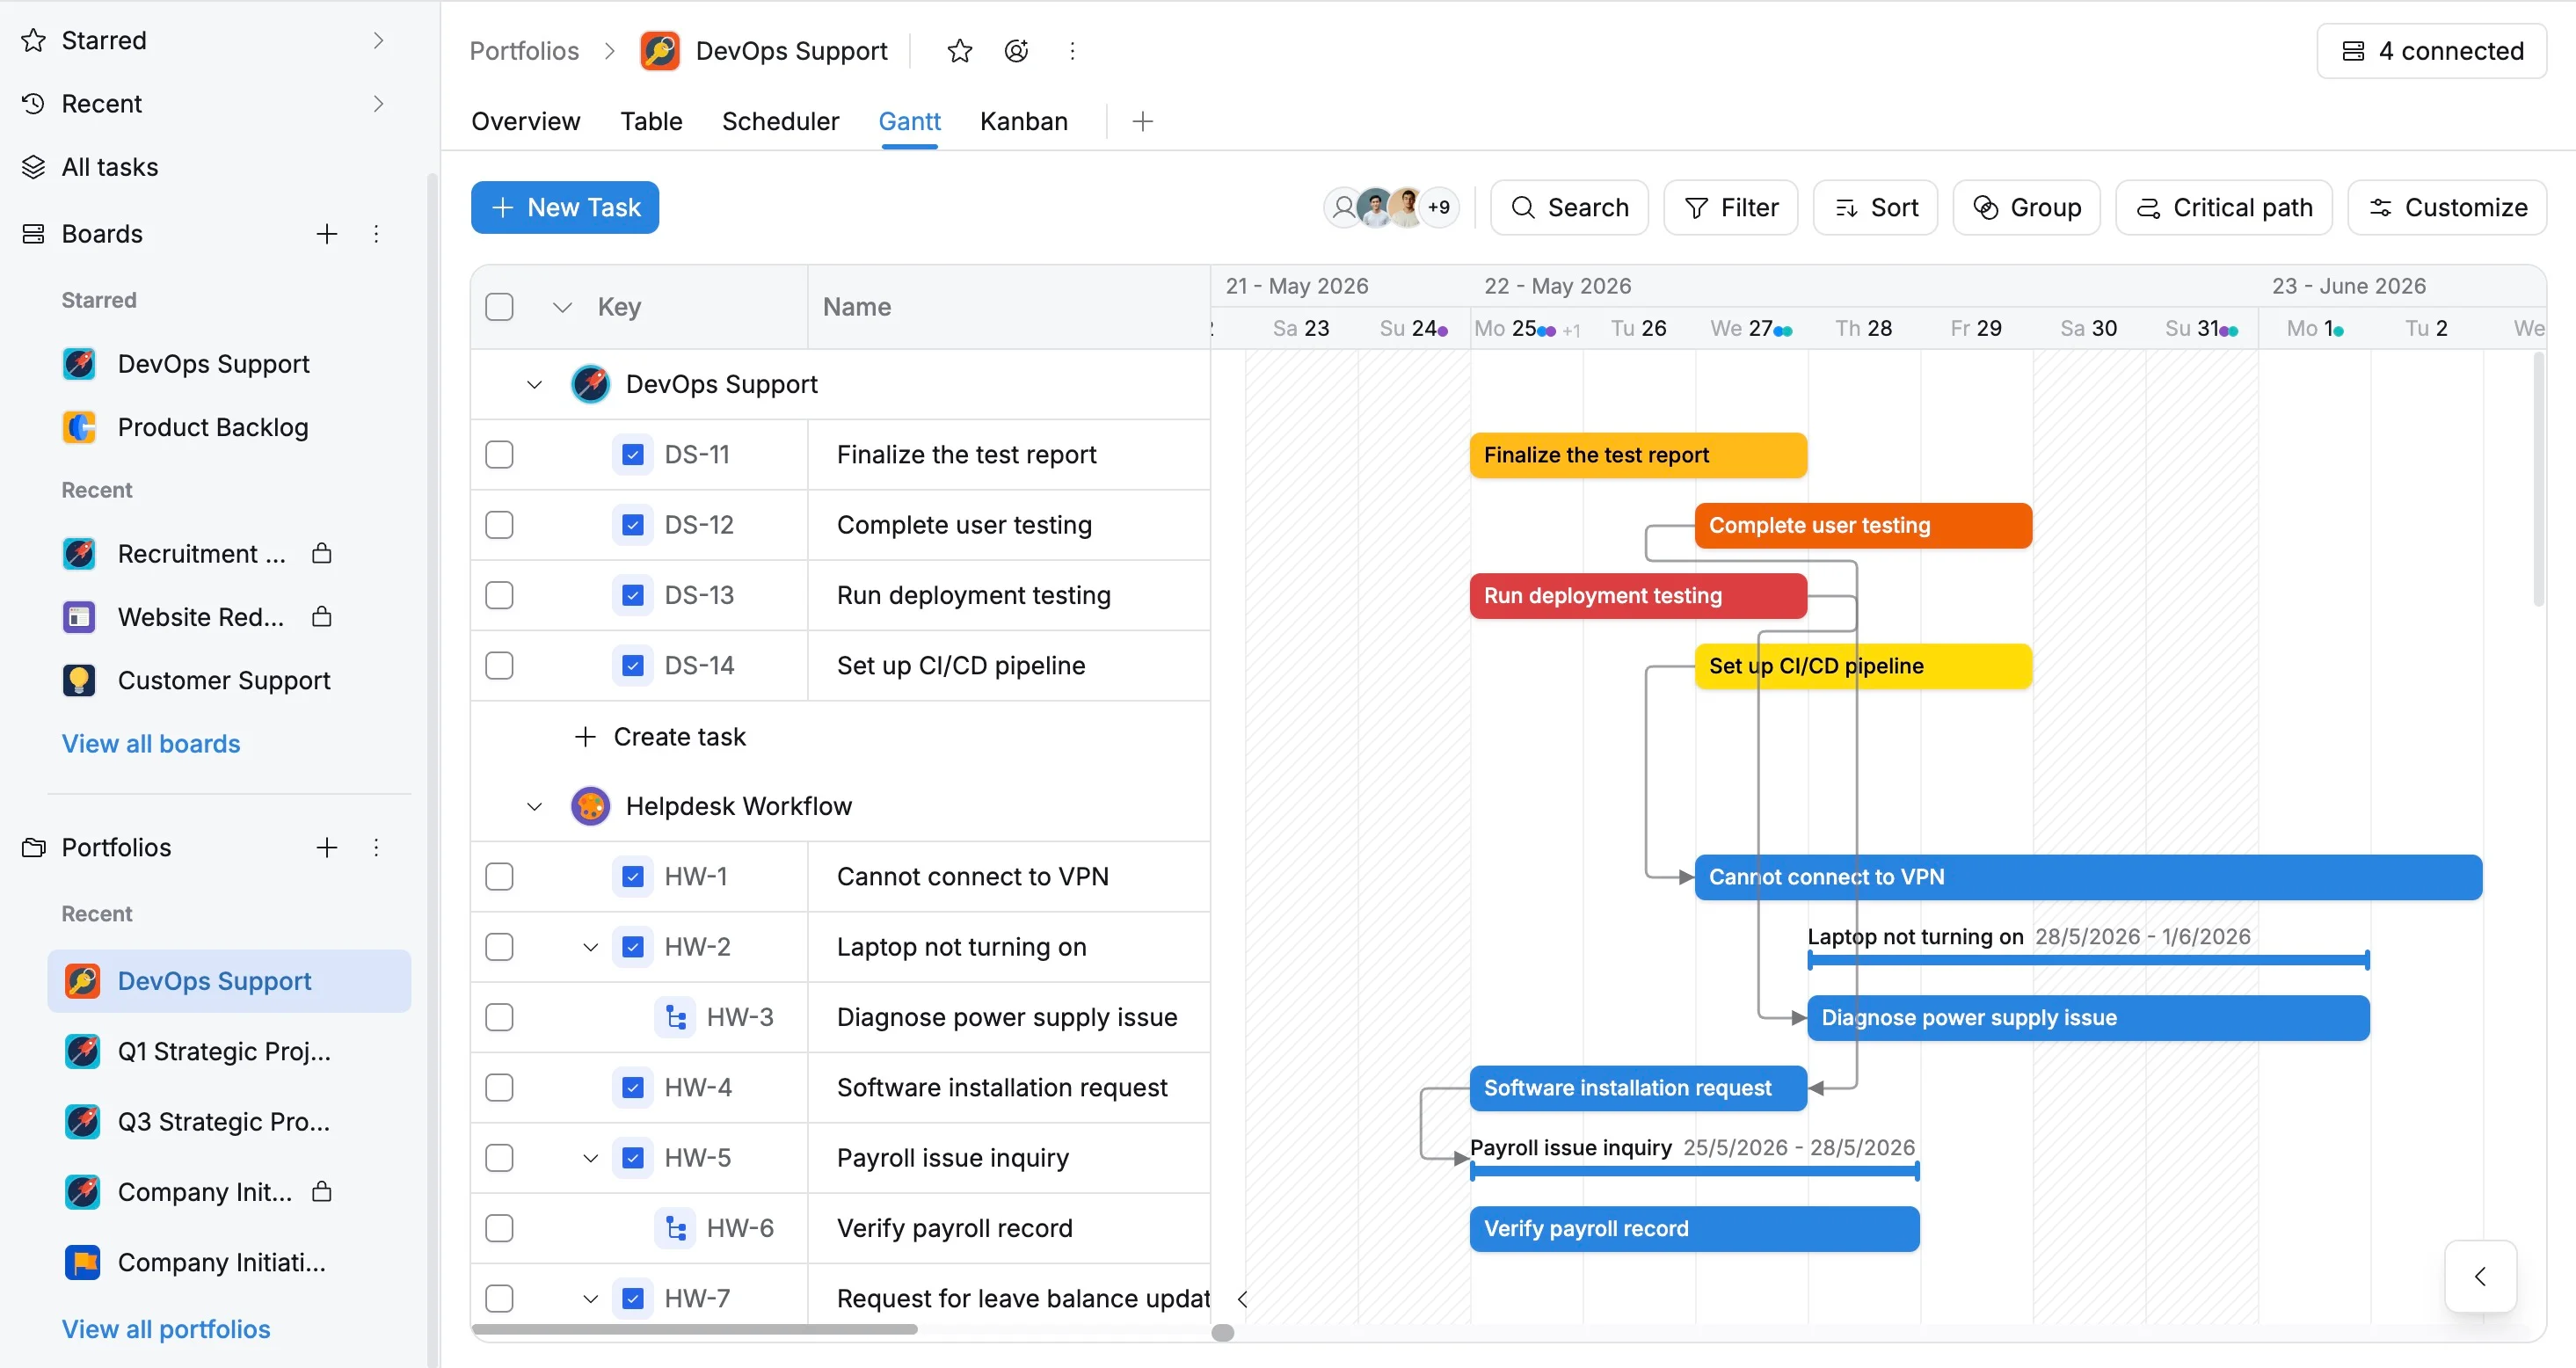
Task: Collapse subtasks of HW-5
Action: 590,1158
